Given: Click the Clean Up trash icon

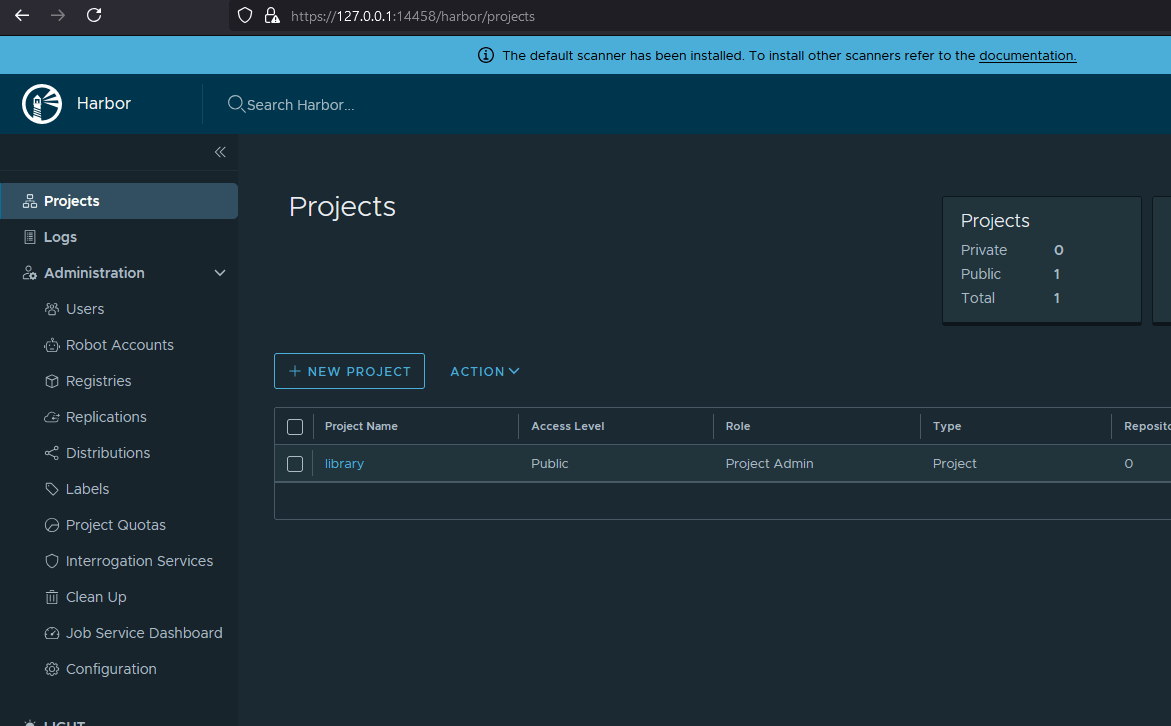Looking at the screenshot, I should tap(52, 597).
